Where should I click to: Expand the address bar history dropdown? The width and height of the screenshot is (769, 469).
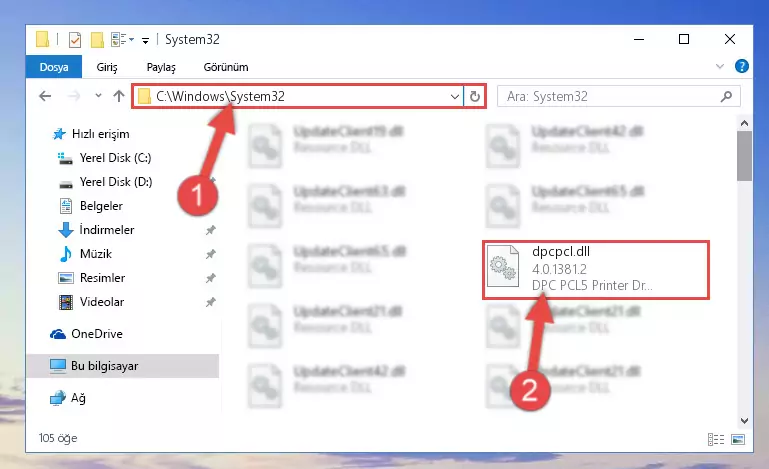pos(455,97)
